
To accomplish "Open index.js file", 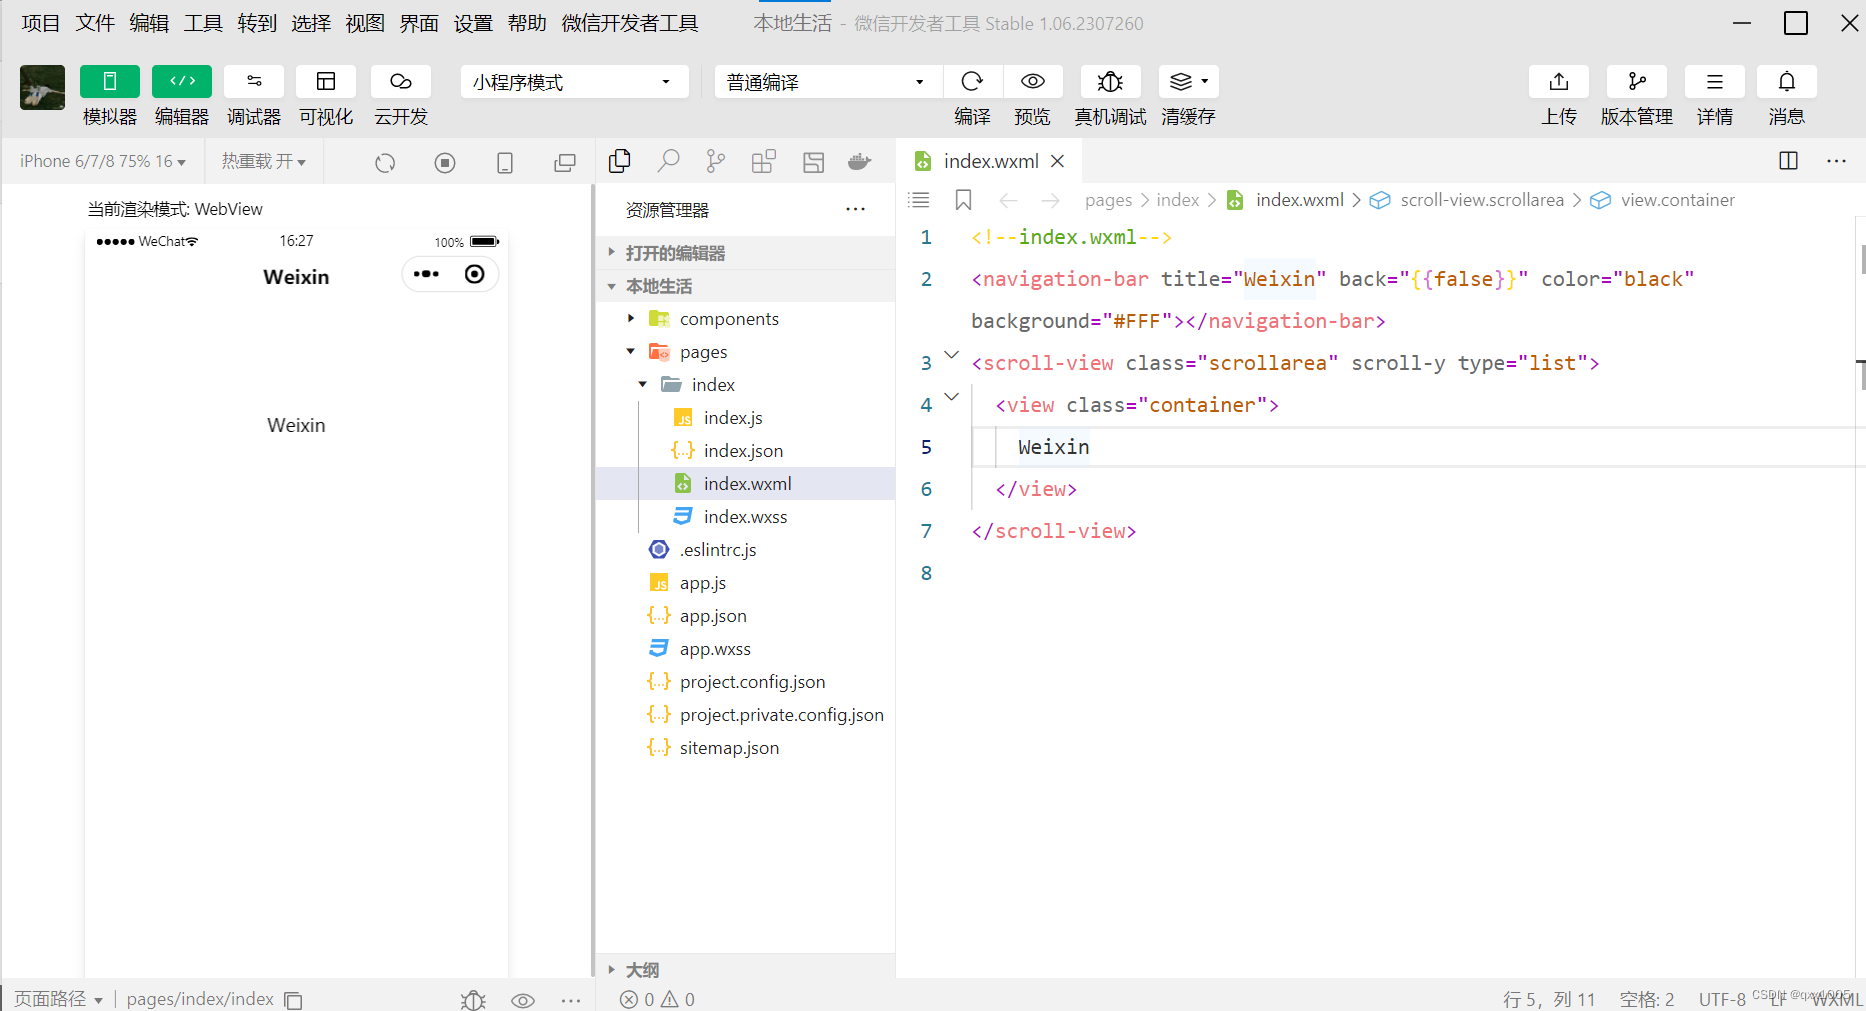I will click(x=745, y=418).
